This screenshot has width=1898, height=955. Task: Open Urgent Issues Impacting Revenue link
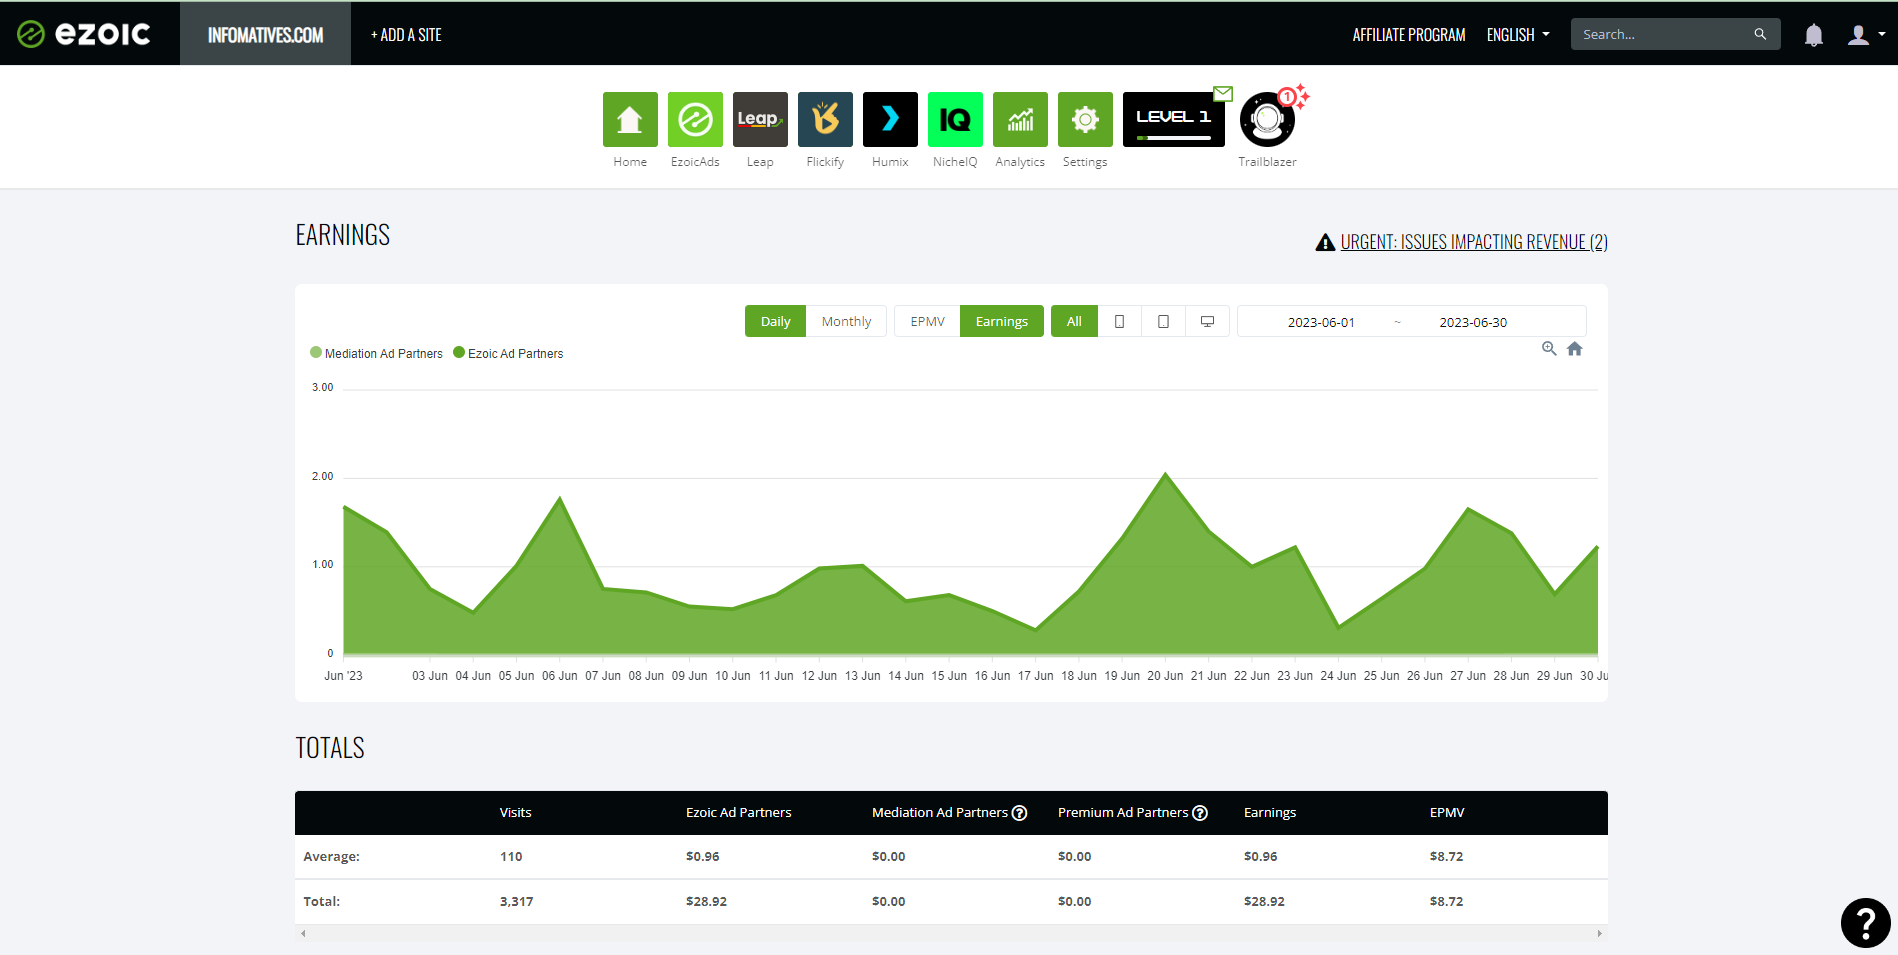pyautogui.click(x=1474, y=242)
